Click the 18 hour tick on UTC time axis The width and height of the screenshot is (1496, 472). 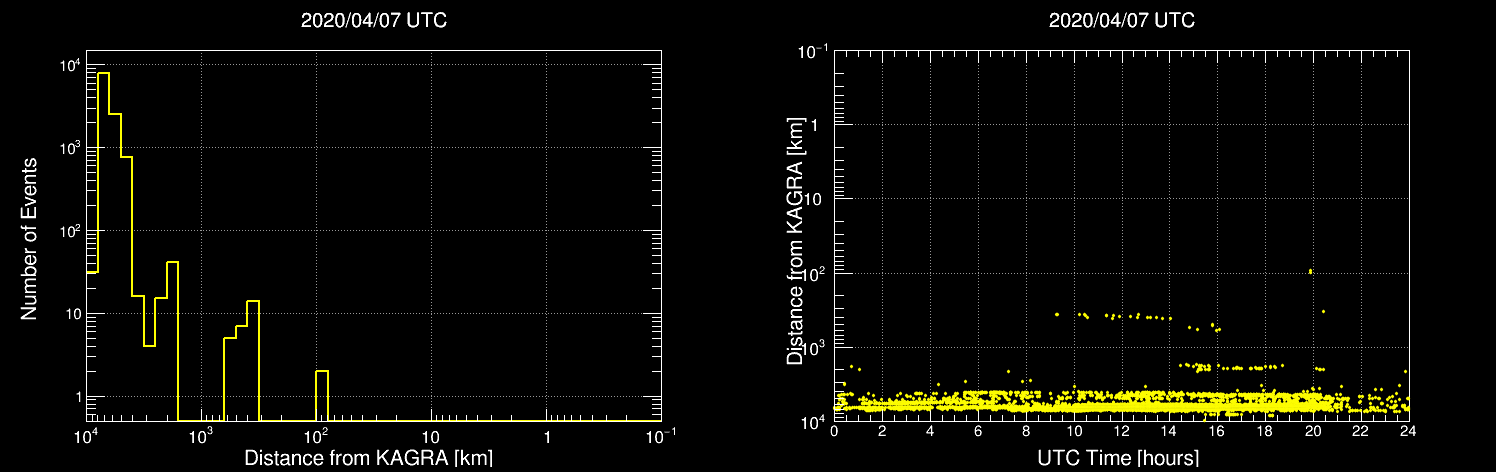(x=1265, y=432)
